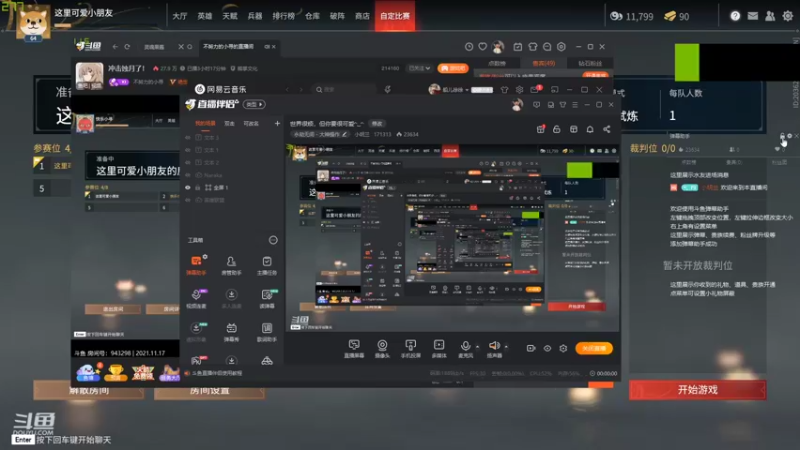Click the 修改 button beside the stream title
This screenshot has height=450, width=800.
tap(377, 123)
